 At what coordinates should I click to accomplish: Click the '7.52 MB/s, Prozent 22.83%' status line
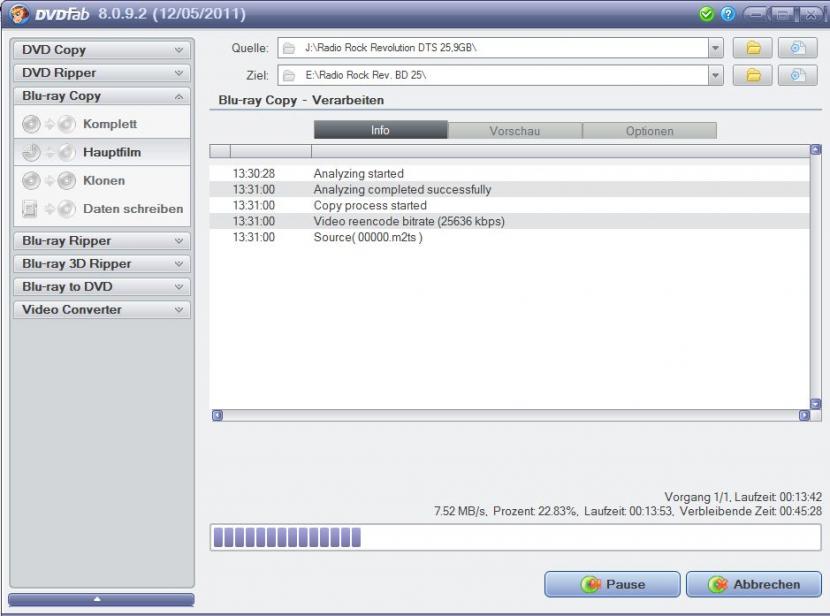[628, 511]
